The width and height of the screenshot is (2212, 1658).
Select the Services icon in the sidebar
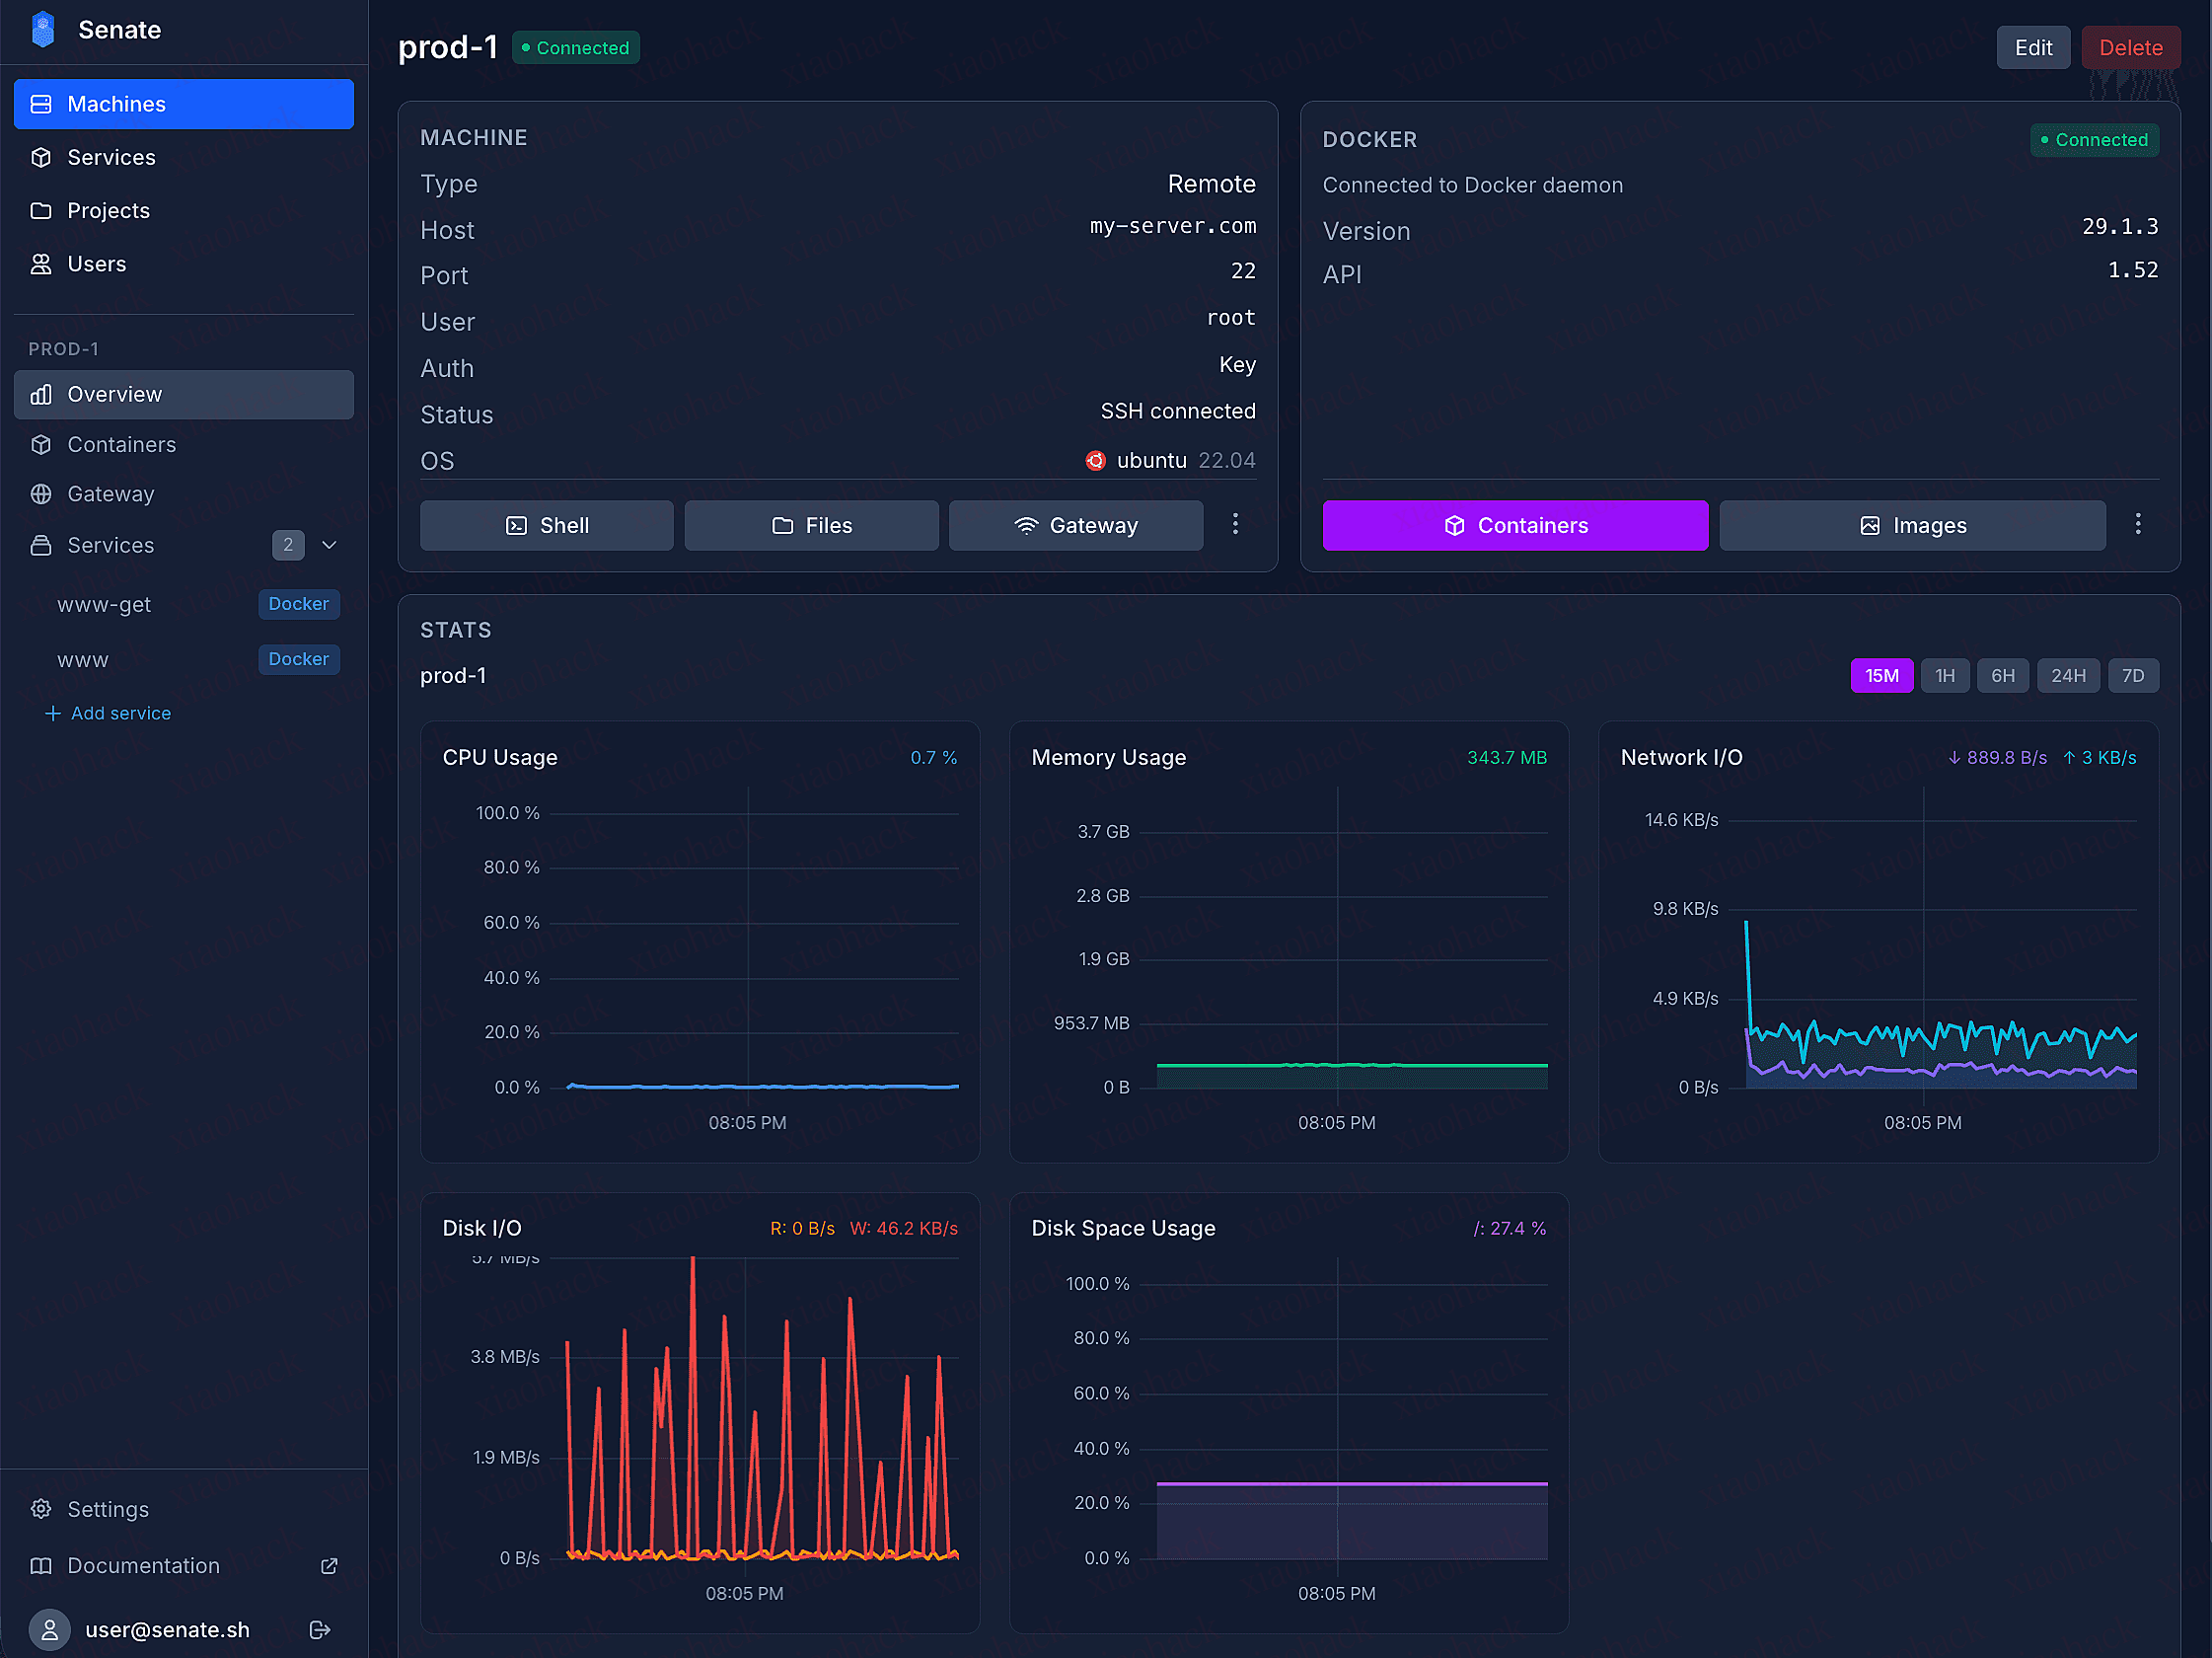coord(41,157)
